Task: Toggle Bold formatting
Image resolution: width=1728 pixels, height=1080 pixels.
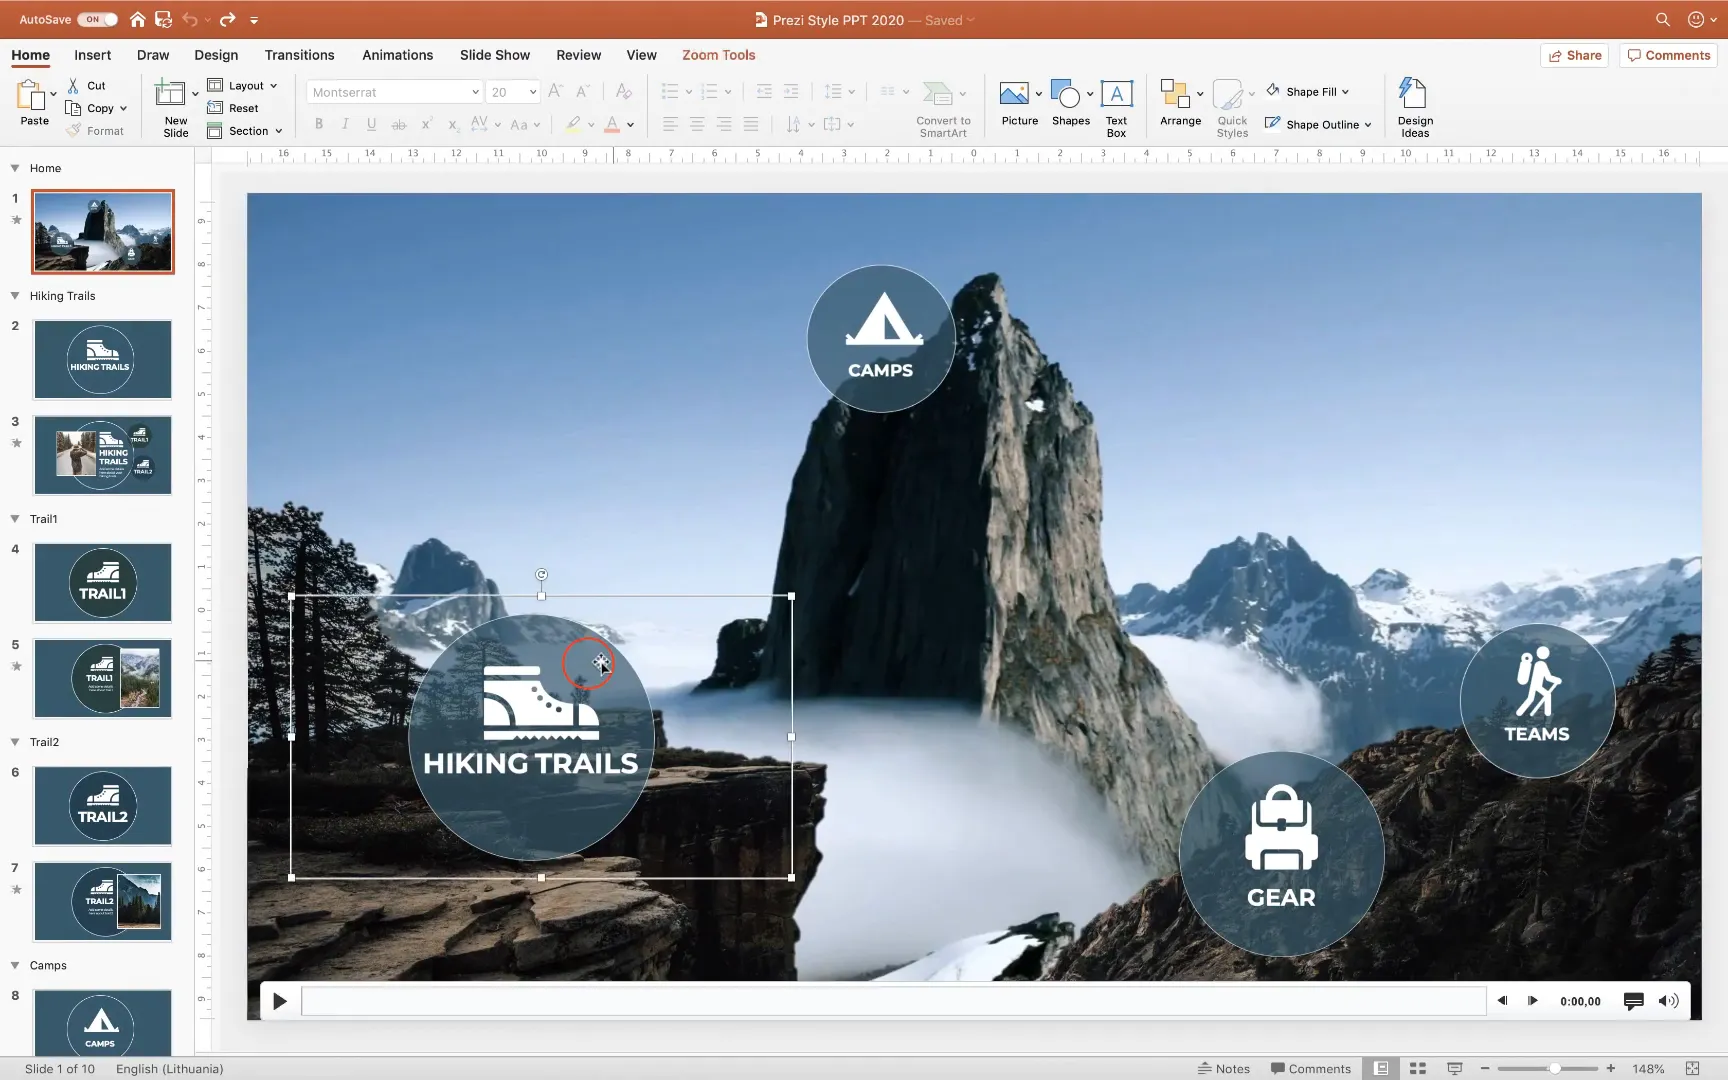Action: click(x=319, y=124)
